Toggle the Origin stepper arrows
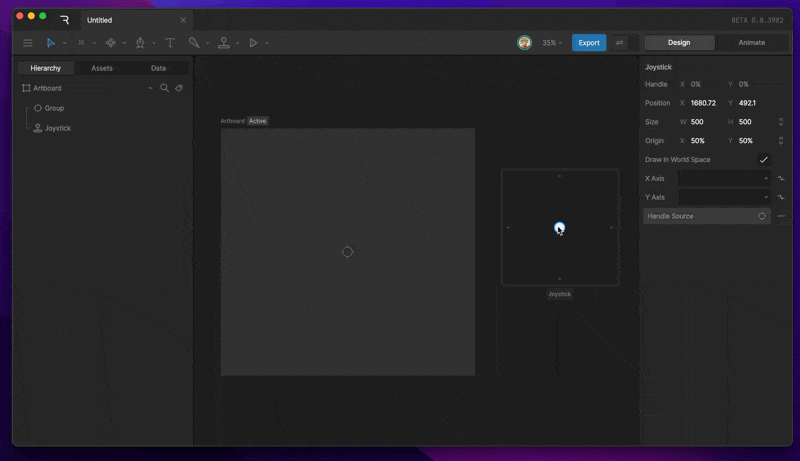Screen dimensions: 800x461 tap(781, 141)
